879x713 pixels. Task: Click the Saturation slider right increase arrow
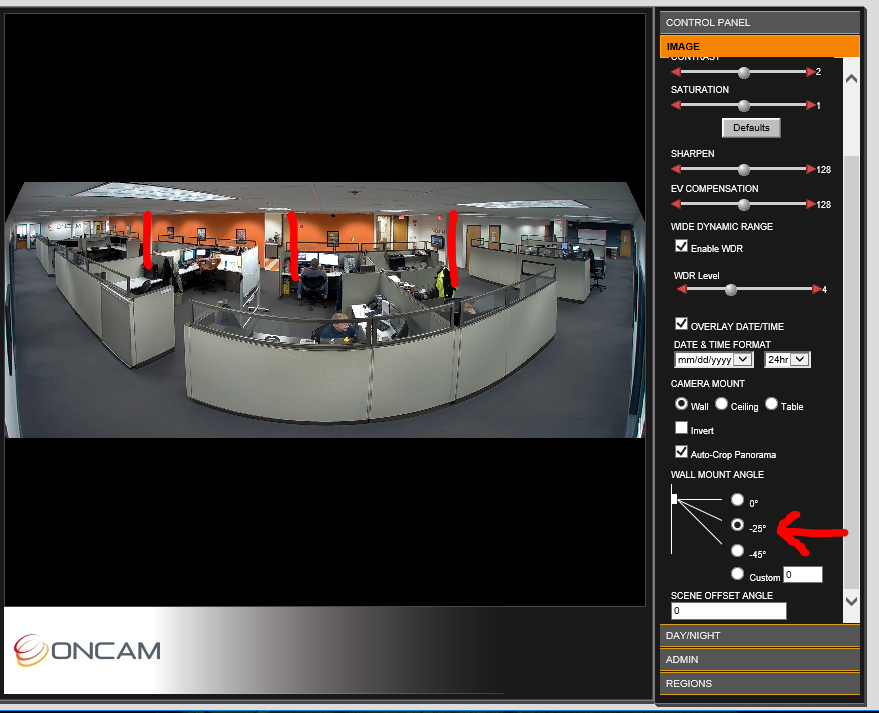[811, 105]
